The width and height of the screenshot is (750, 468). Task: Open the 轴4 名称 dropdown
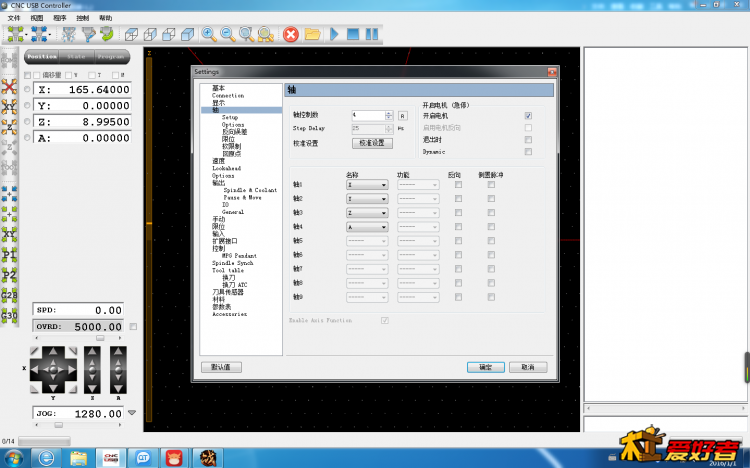click(x=367, y=227)
